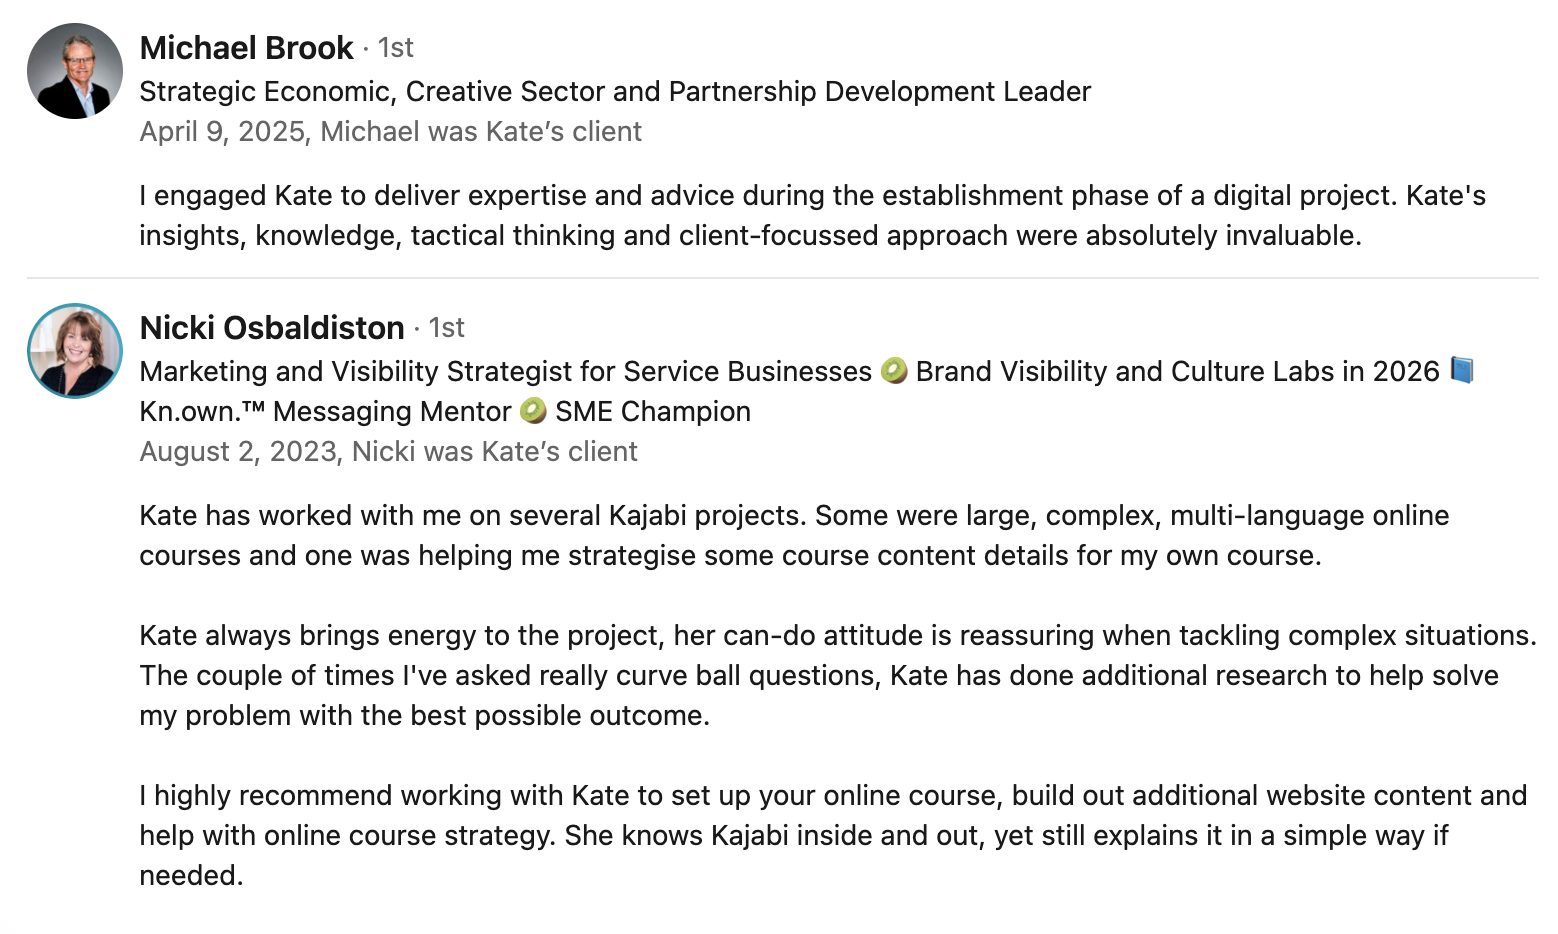The width and height of the screenshot is (1558, 934).
Task: Click the SME Champion text
Action: pos(652,411)
